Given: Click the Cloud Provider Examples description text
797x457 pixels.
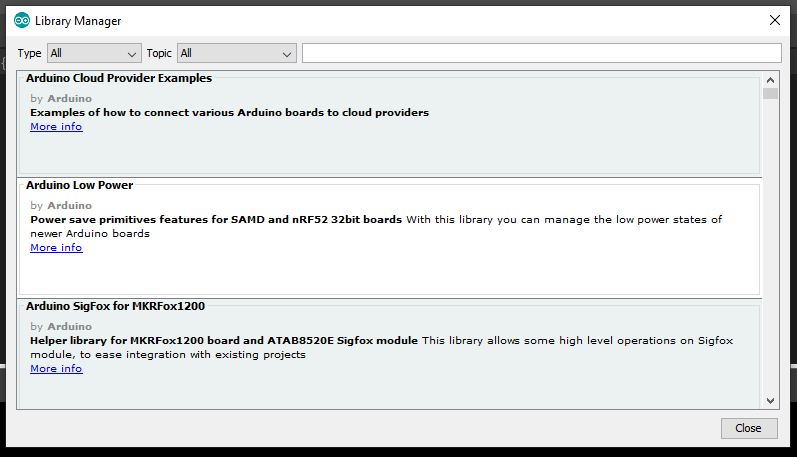Looking at the screenshot, I should [x=229, y=113].
